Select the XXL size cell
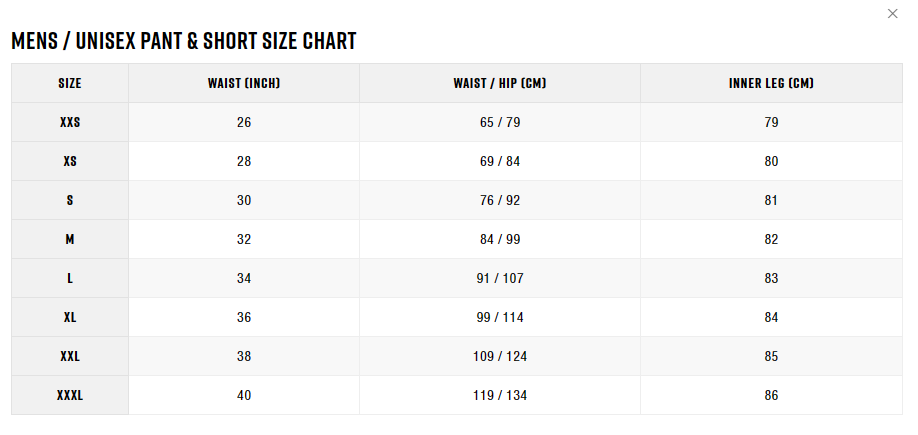Screen dimensions: 918x435 (70, 356)
